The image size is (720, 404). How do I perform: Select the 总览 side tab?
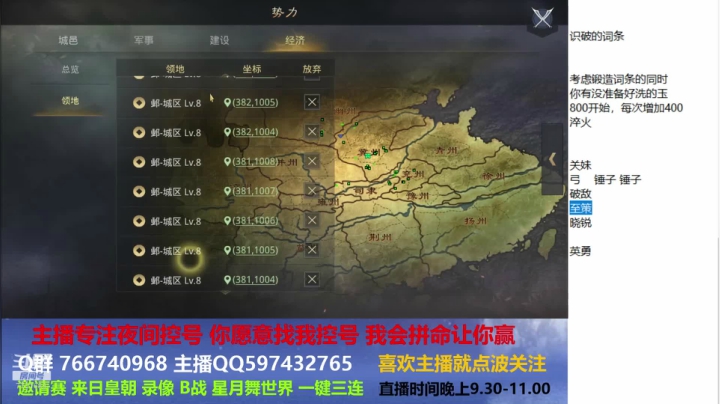[x=70, y=69]
